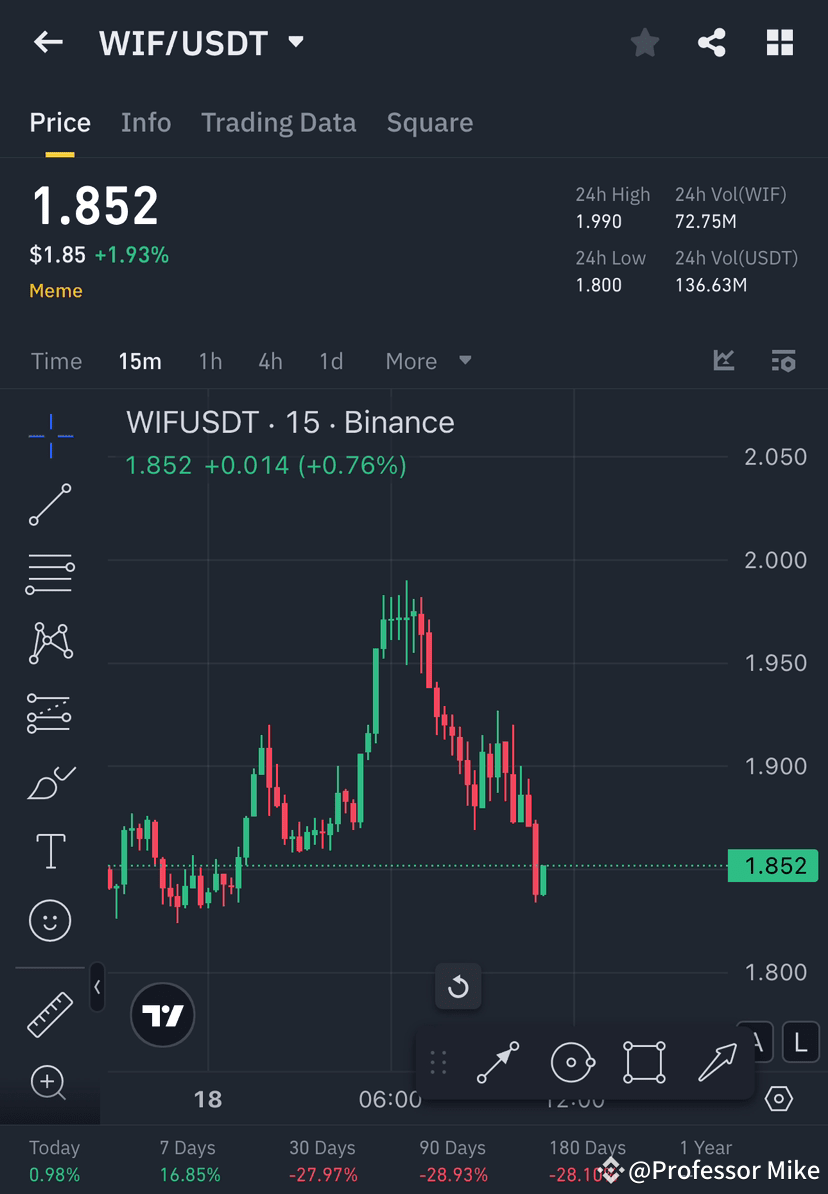Select the ruler measure tool

50,1012
